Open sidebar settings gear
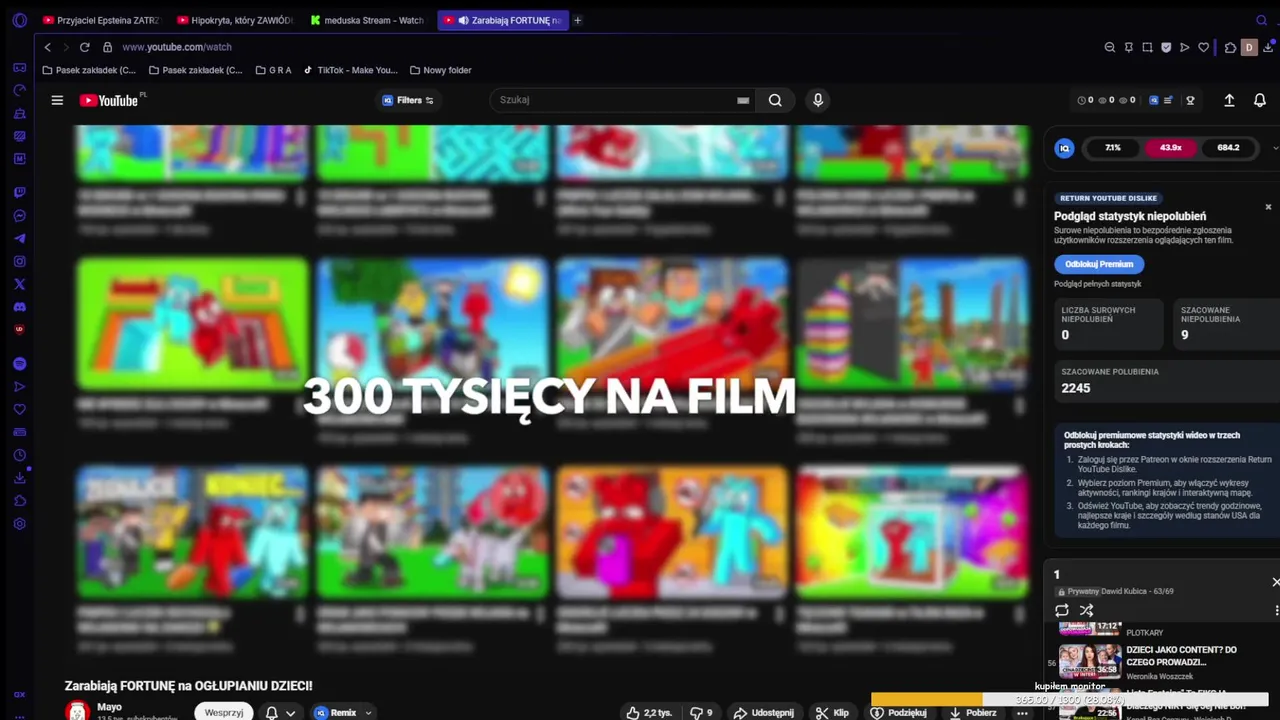This screenshot has height=720, width=1280. coord(19,524)
